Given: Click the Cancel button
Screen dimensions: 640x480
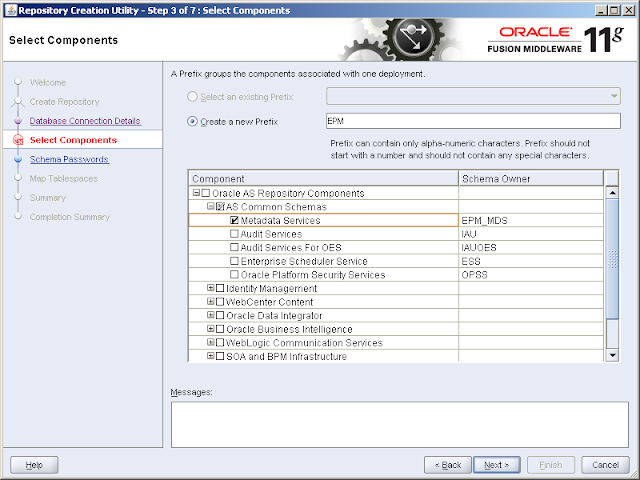Looking at the screenshot, I should click(605, 465).
